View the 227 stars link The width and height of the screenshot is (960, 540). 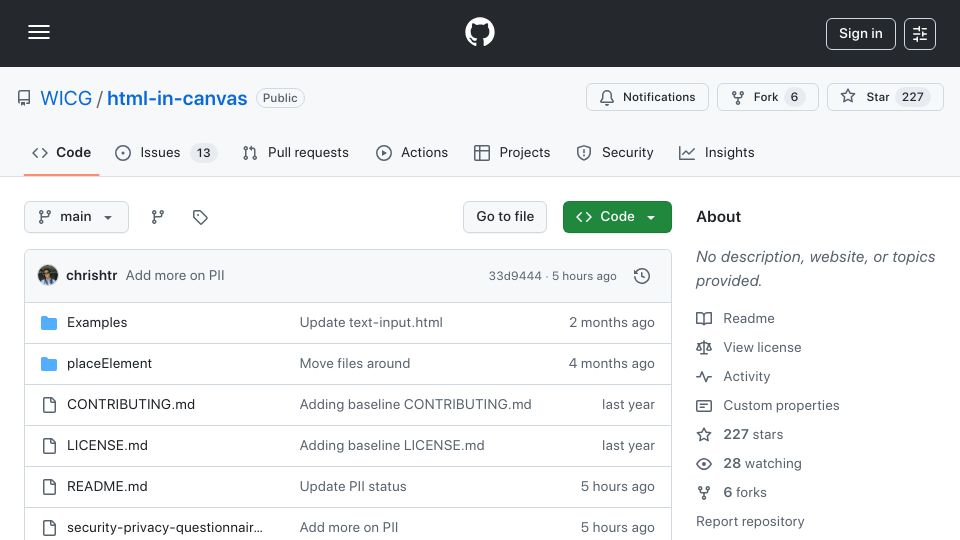click(x=753, y=435)
